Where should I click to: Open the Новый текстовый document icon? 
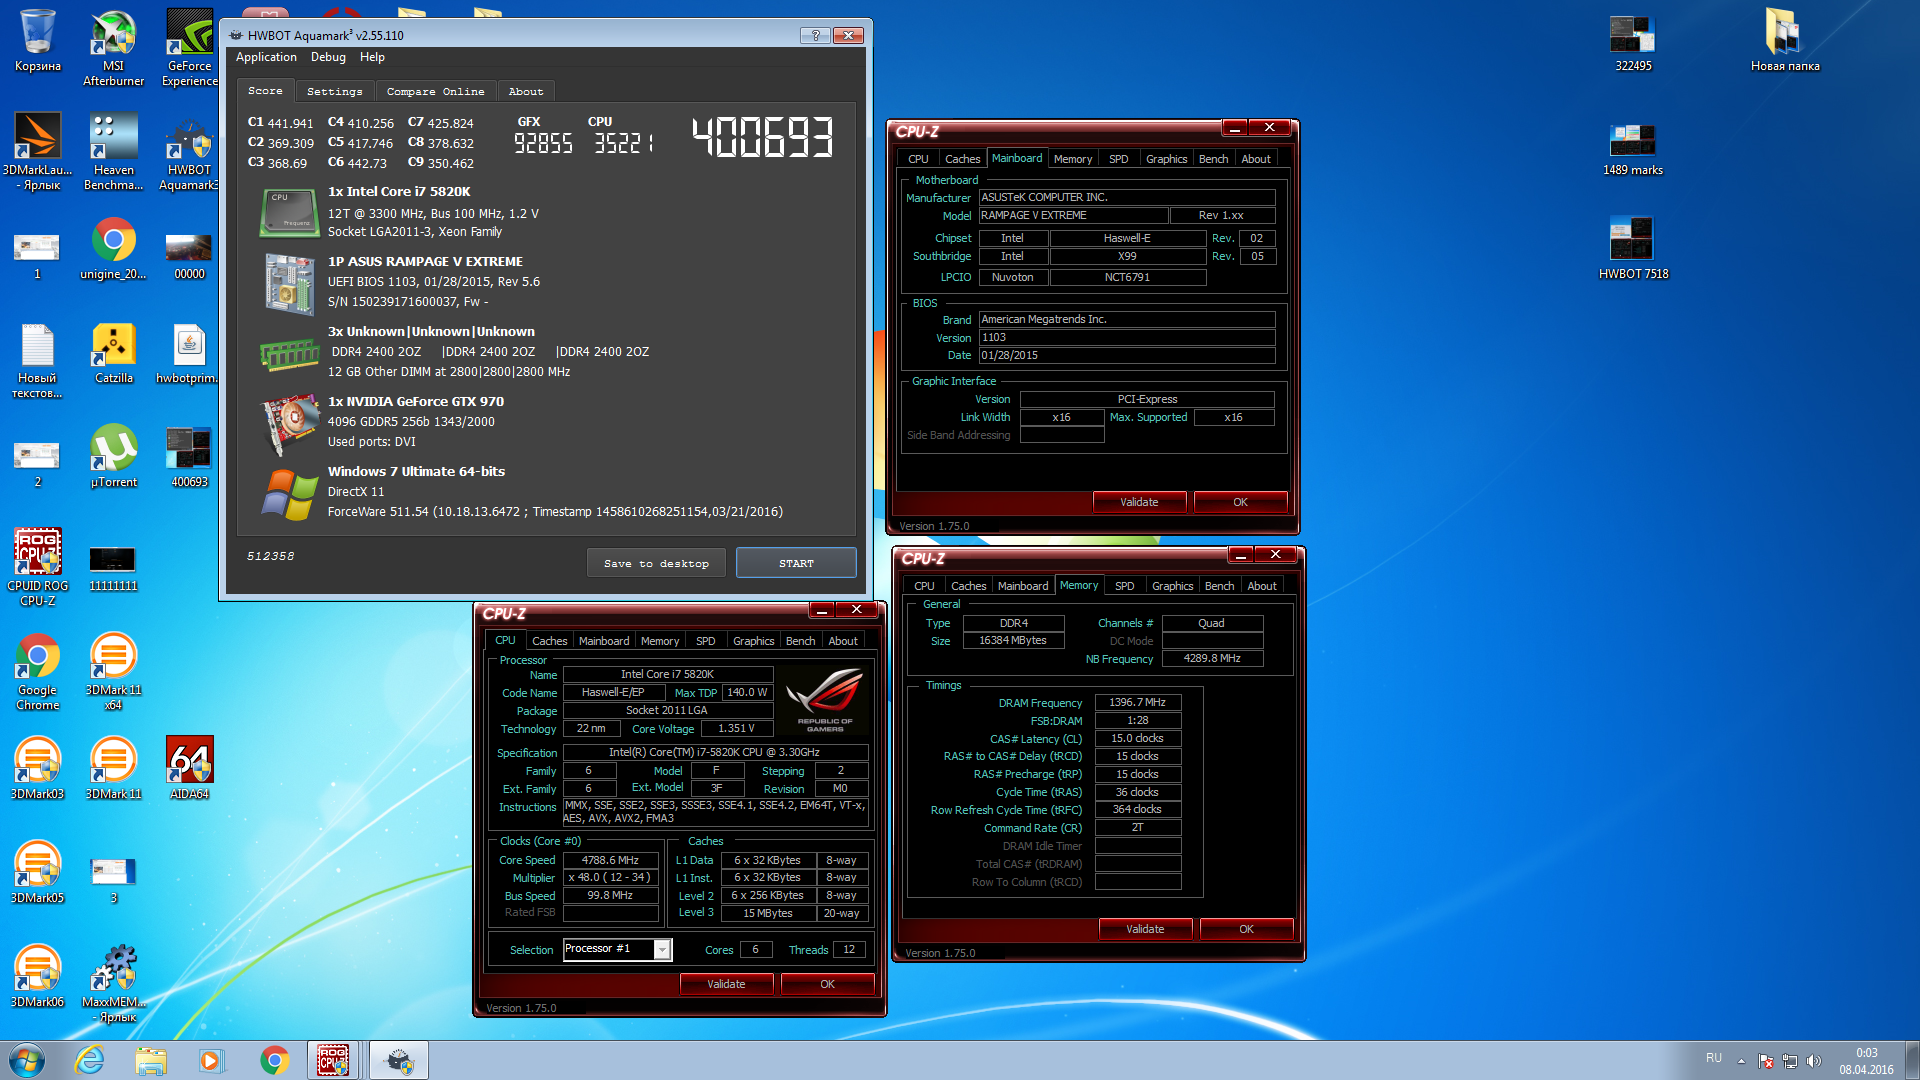point(38,362)
